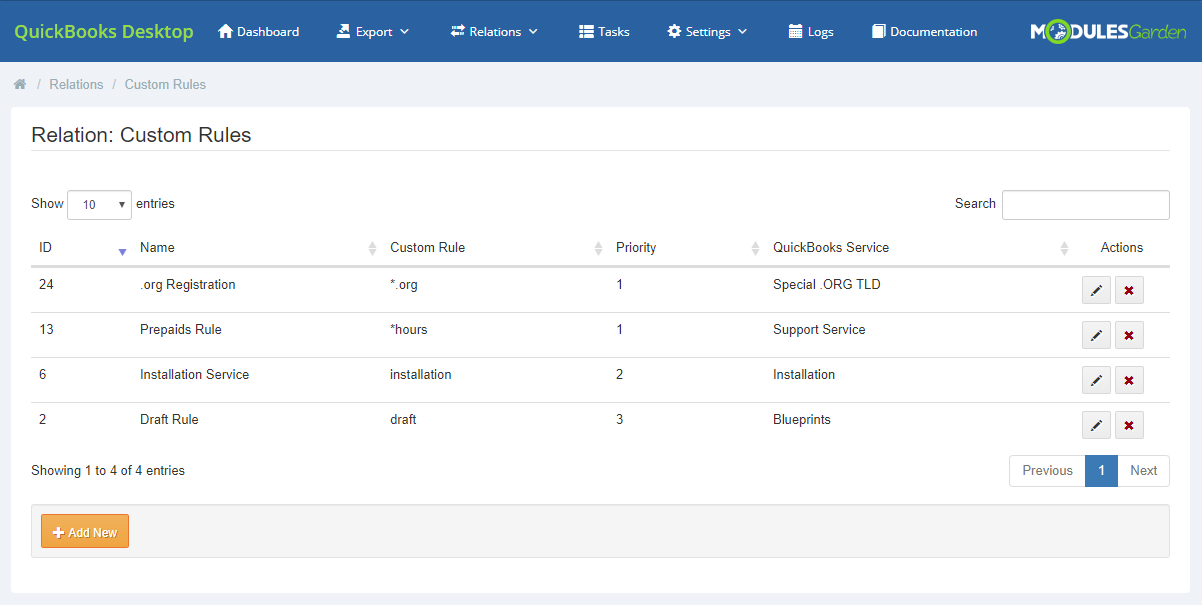
Task: Click 'Blueprints' service cell
Action: click(802, 420)
